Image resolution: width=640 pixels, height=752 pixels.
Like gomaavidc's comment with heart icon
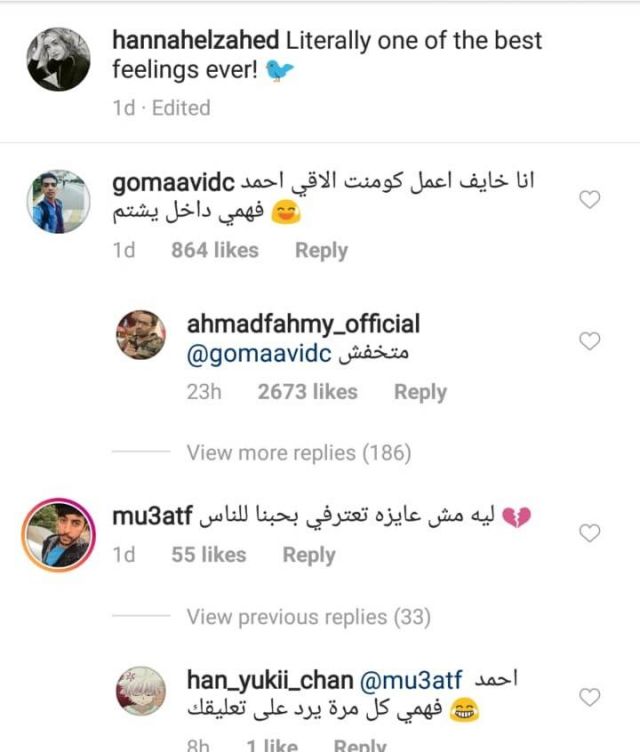tap(590, 200)
